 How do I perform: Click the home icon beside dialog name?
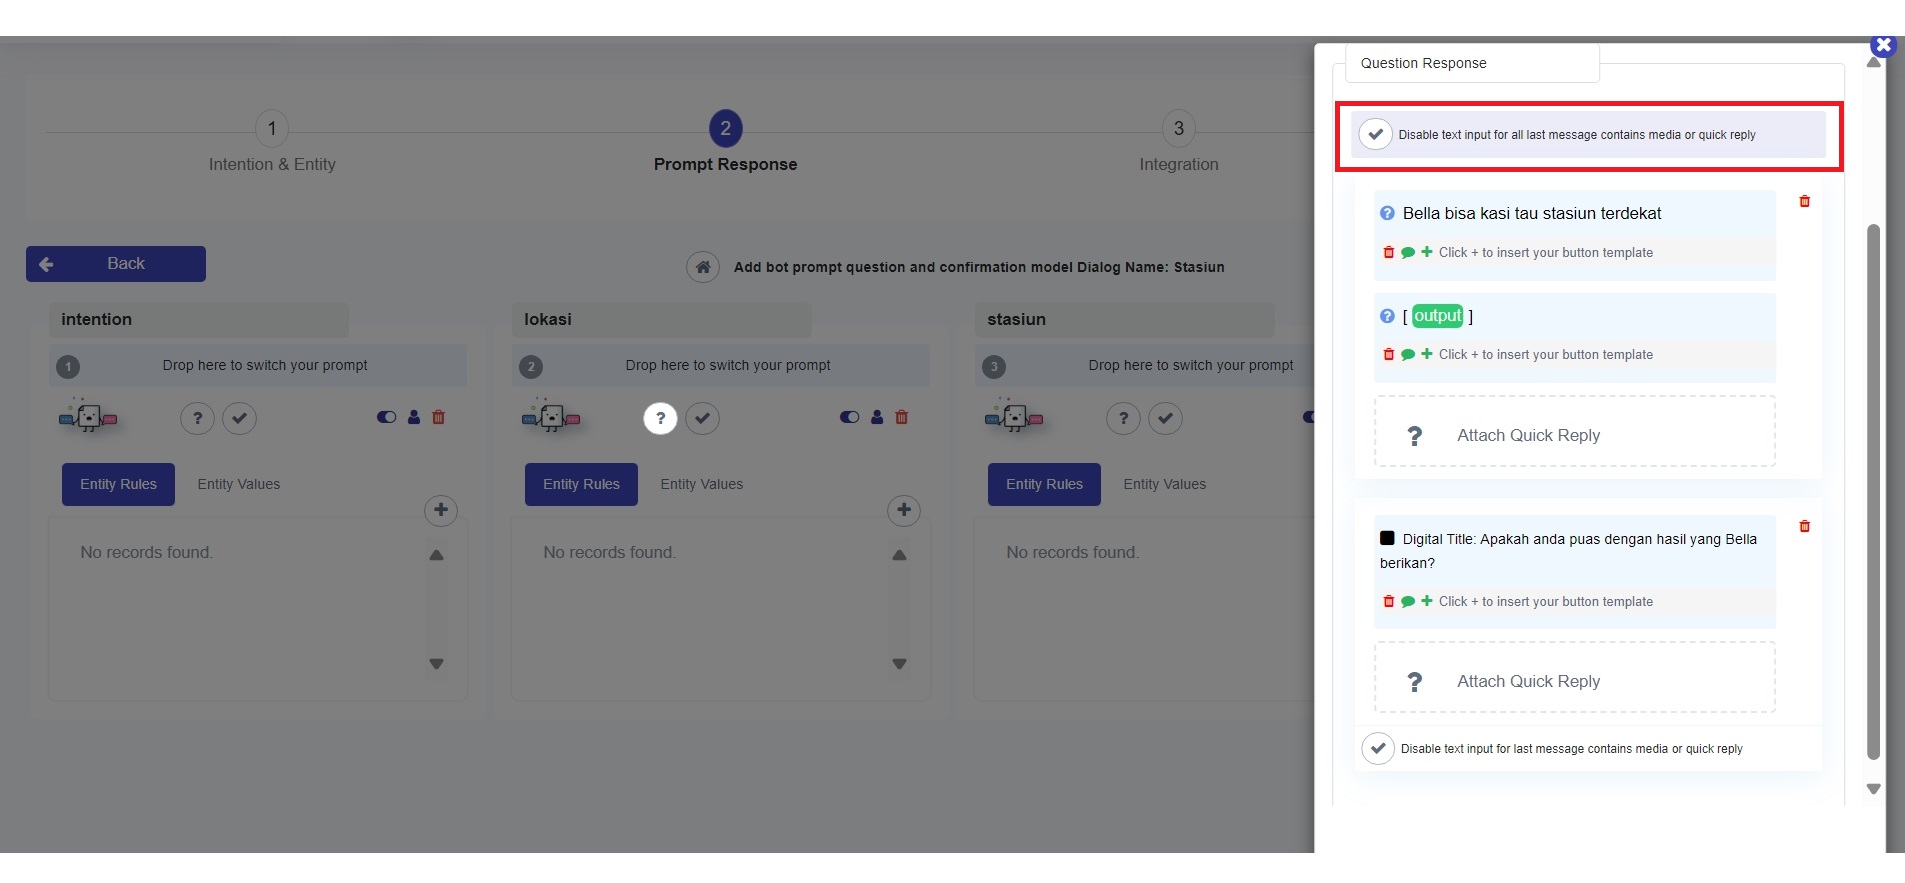[703, 267]
